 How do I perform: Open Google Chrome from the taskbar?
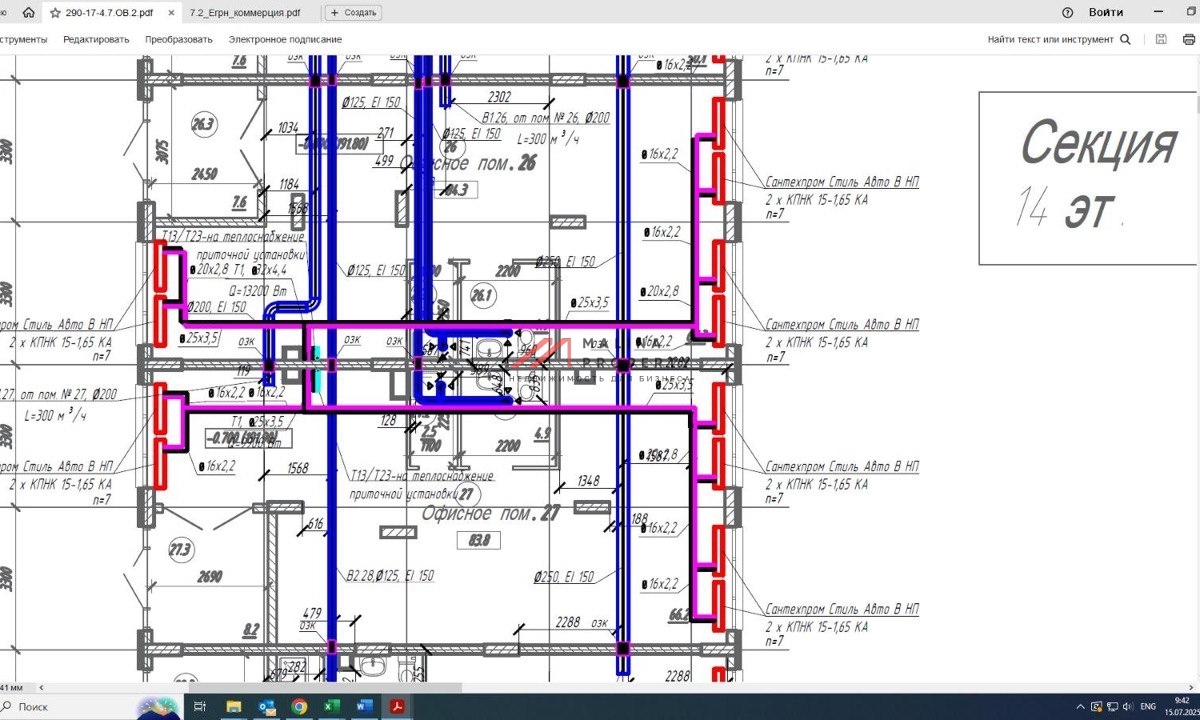(x=298, y=707)
